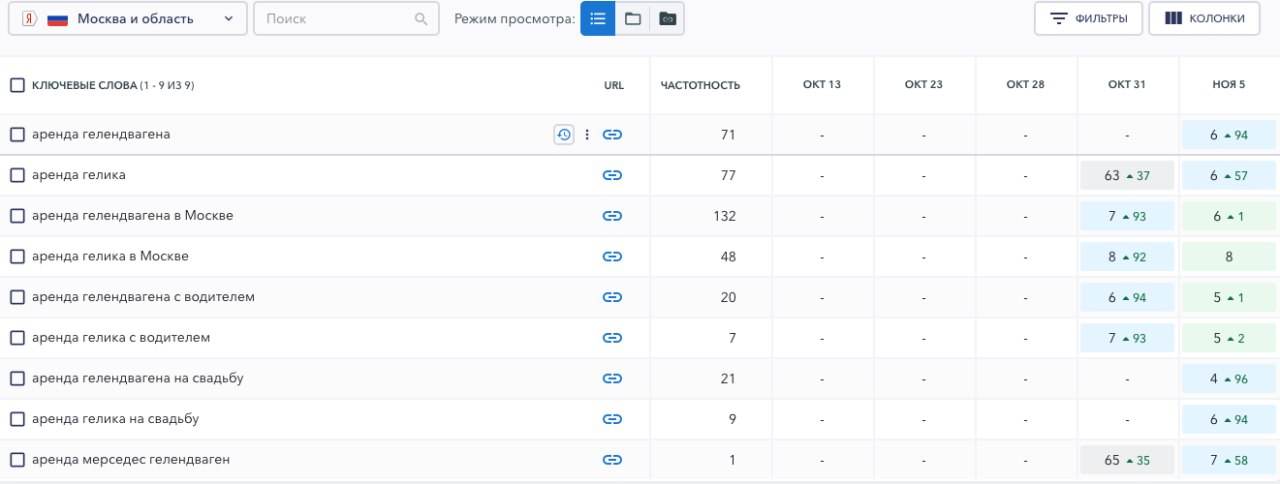Tick checkbox for аренда гелендвагена на свадьбу
This screenshot has height=484, width=1280.
tap(17, 378)
